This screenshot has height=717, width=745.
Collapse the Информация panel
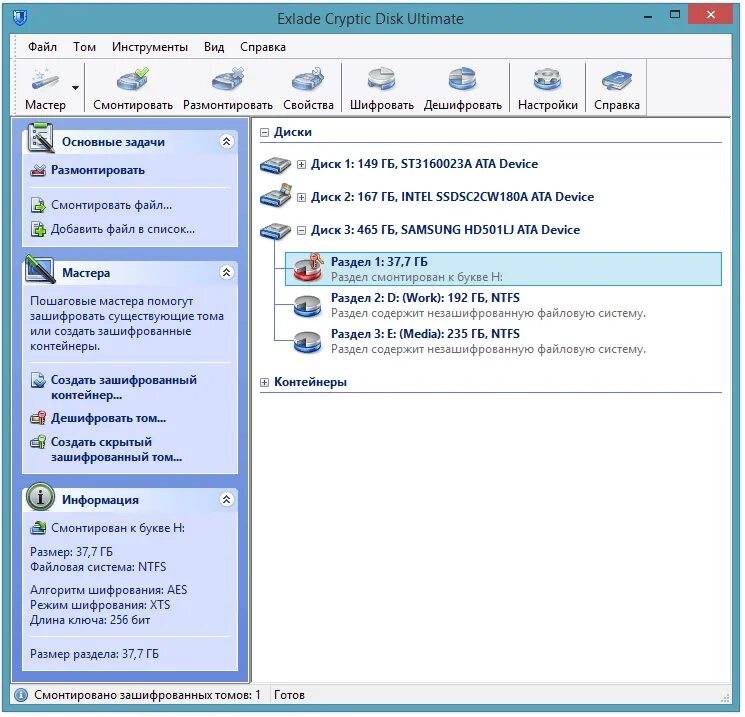coord(227,499)
